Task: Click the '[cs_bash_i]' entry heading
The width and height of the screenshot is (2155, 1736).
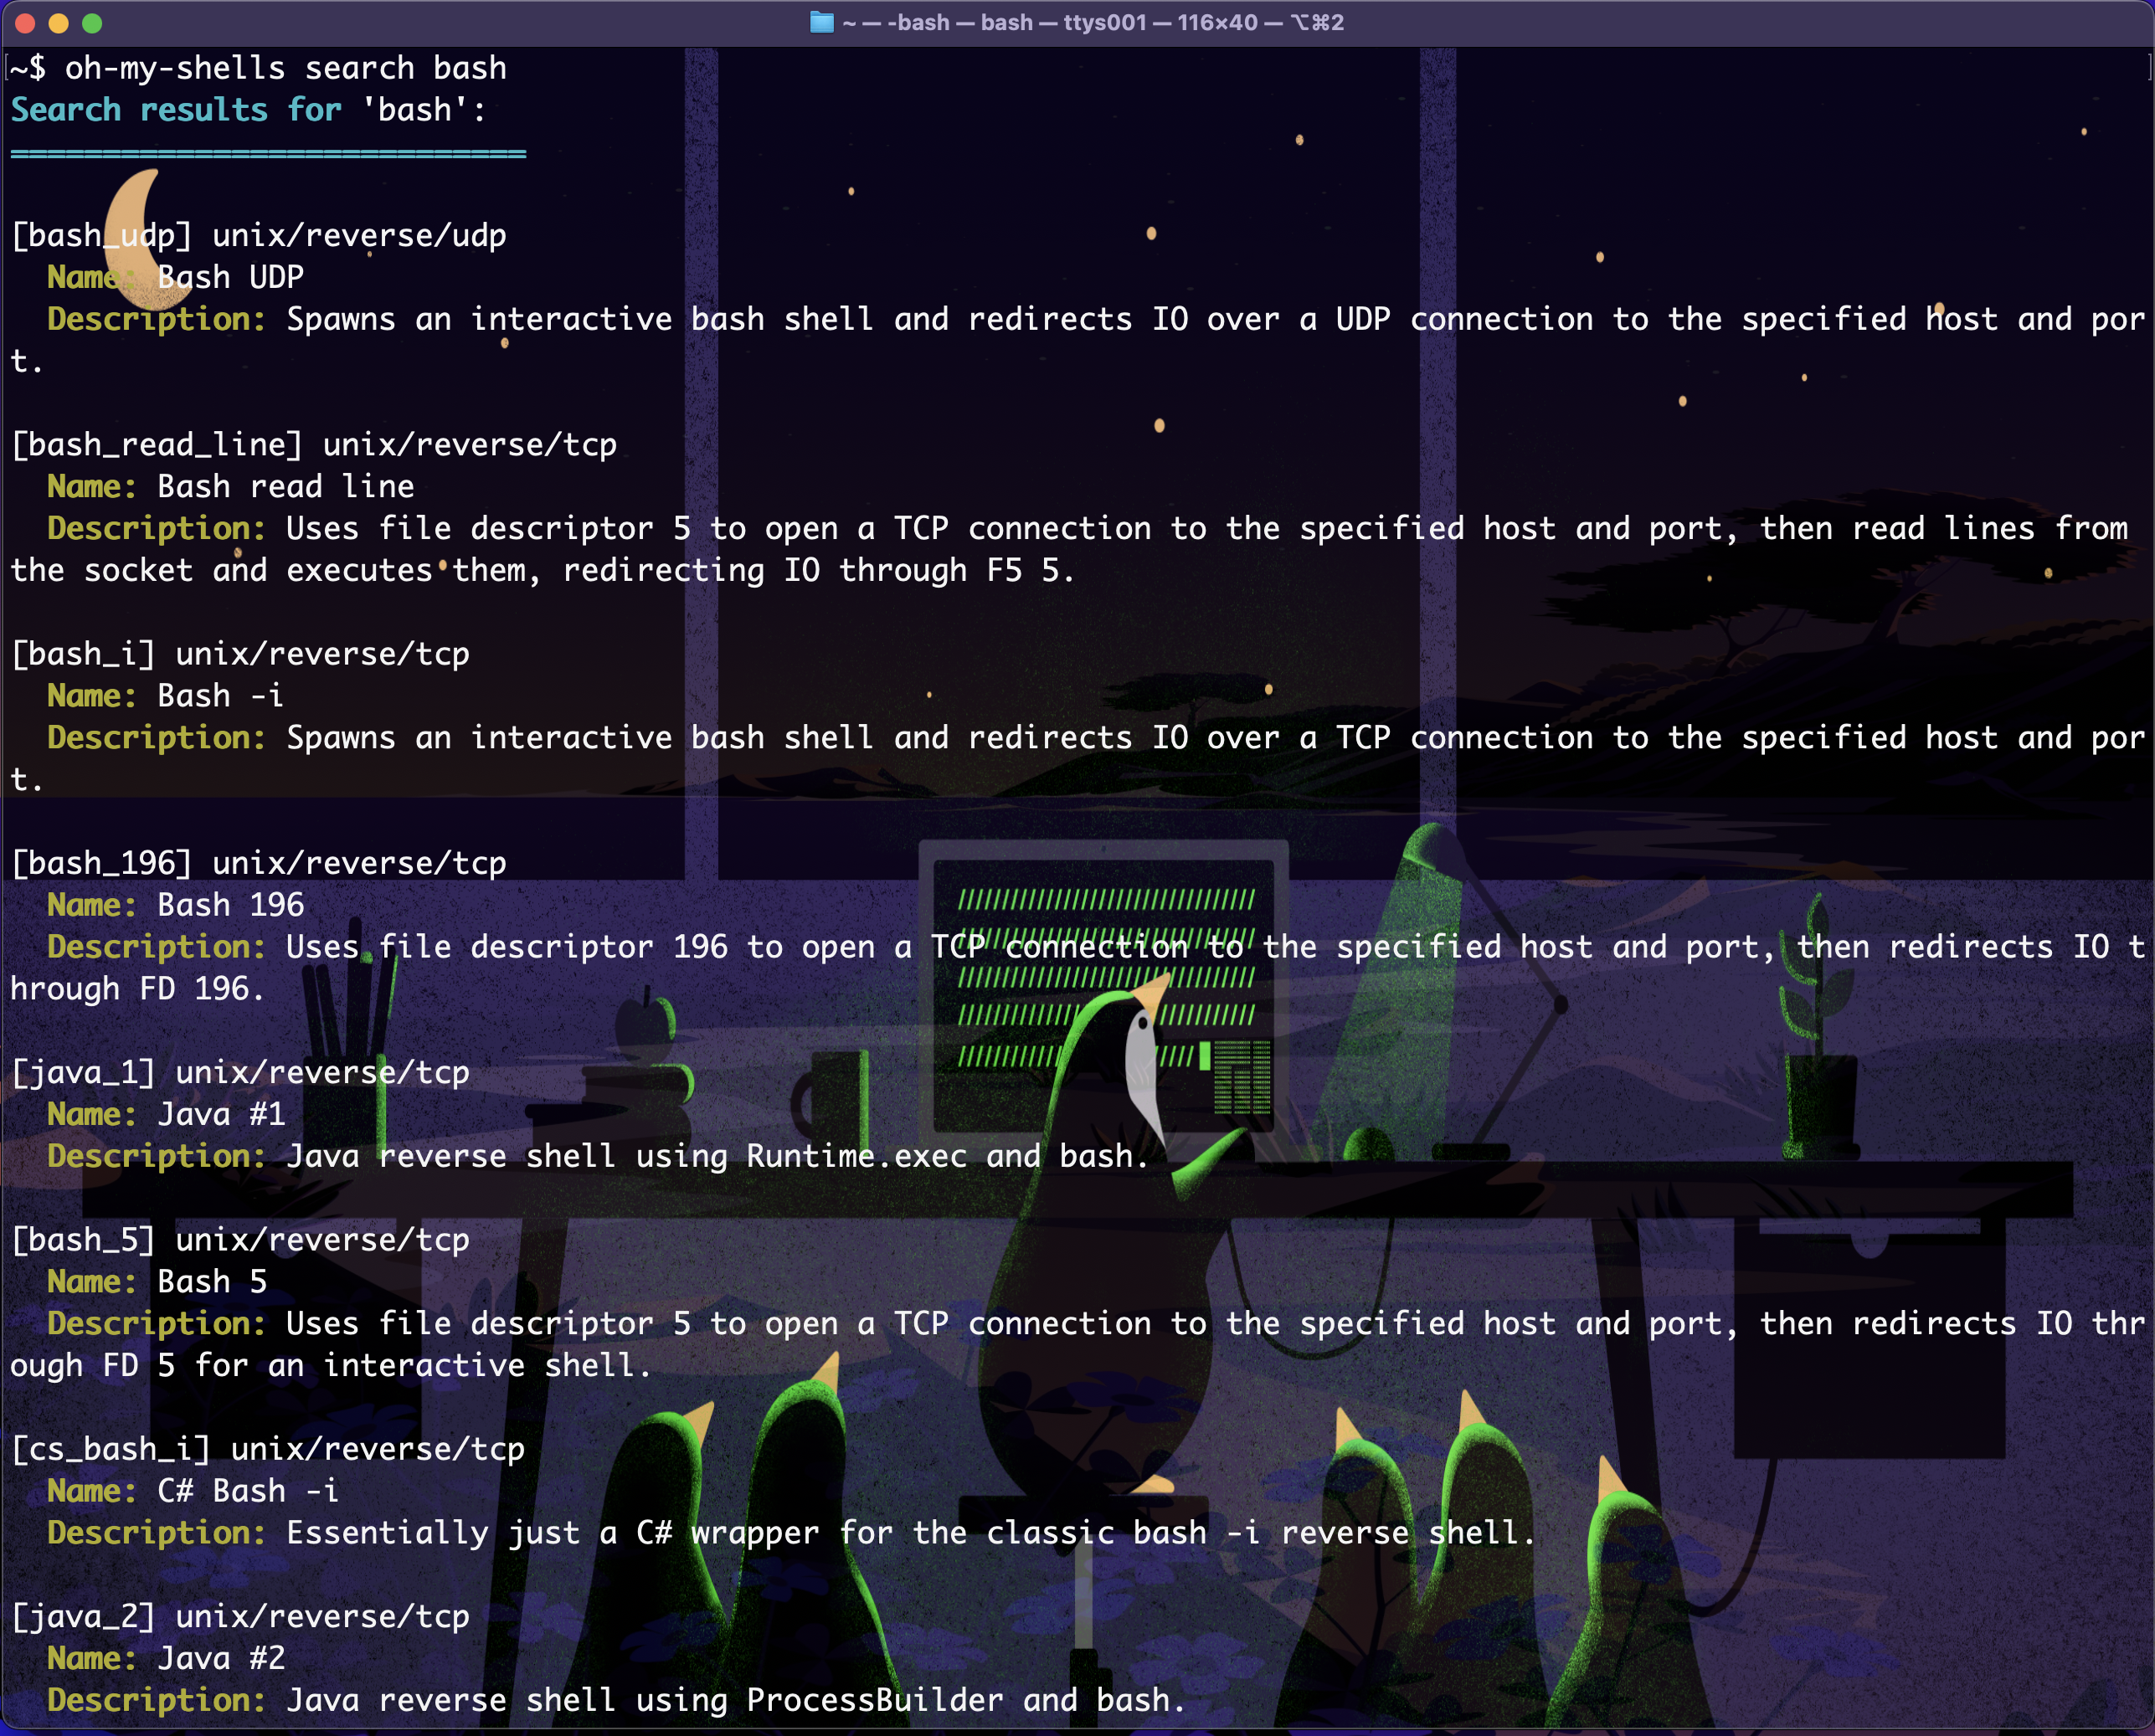Action: coord(110,1449)
